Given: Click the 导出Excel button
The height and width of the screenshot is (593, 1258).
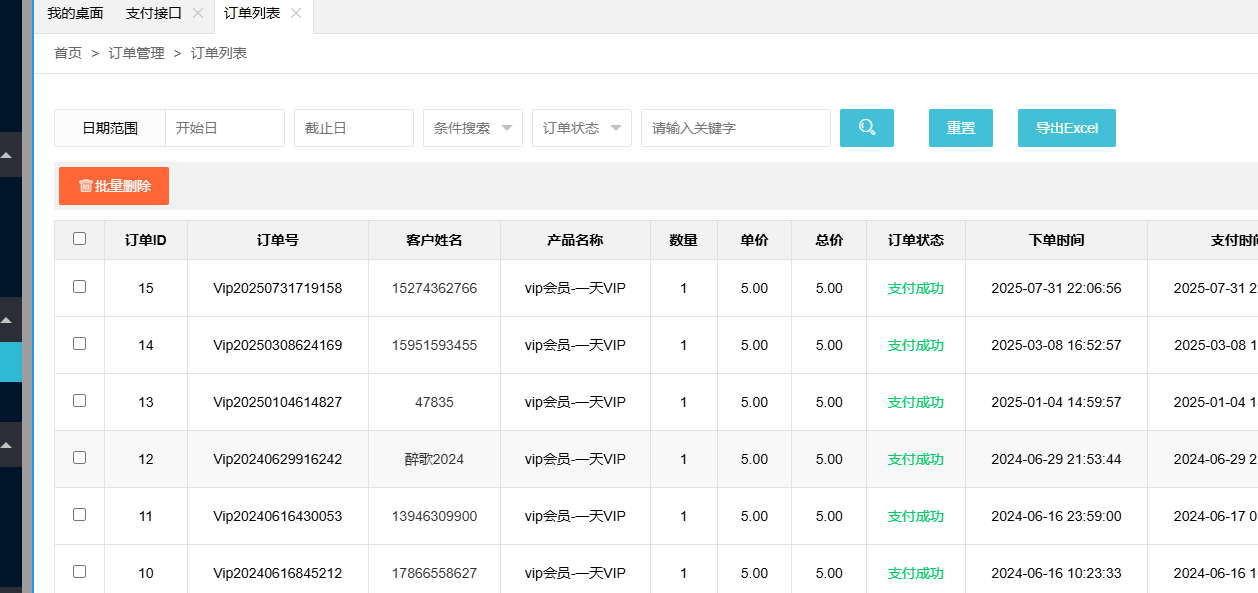Looking at the screenshot, I should 1066,127.
